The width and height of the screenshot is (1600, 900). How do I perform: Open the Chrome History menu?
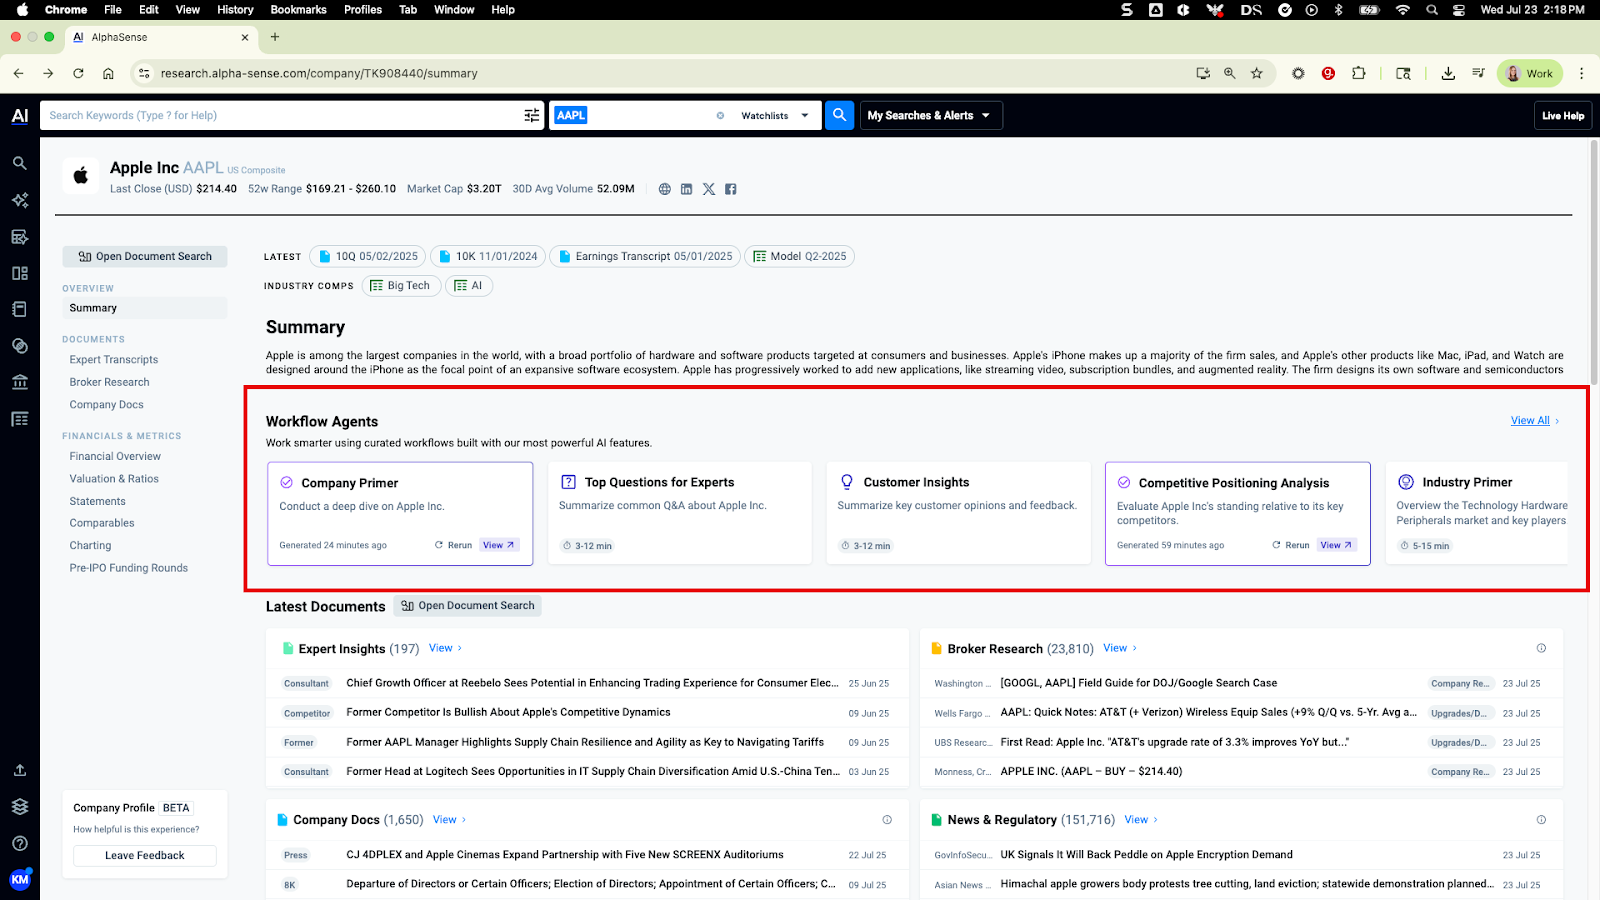pyautogui.click(x=235, y=10)
